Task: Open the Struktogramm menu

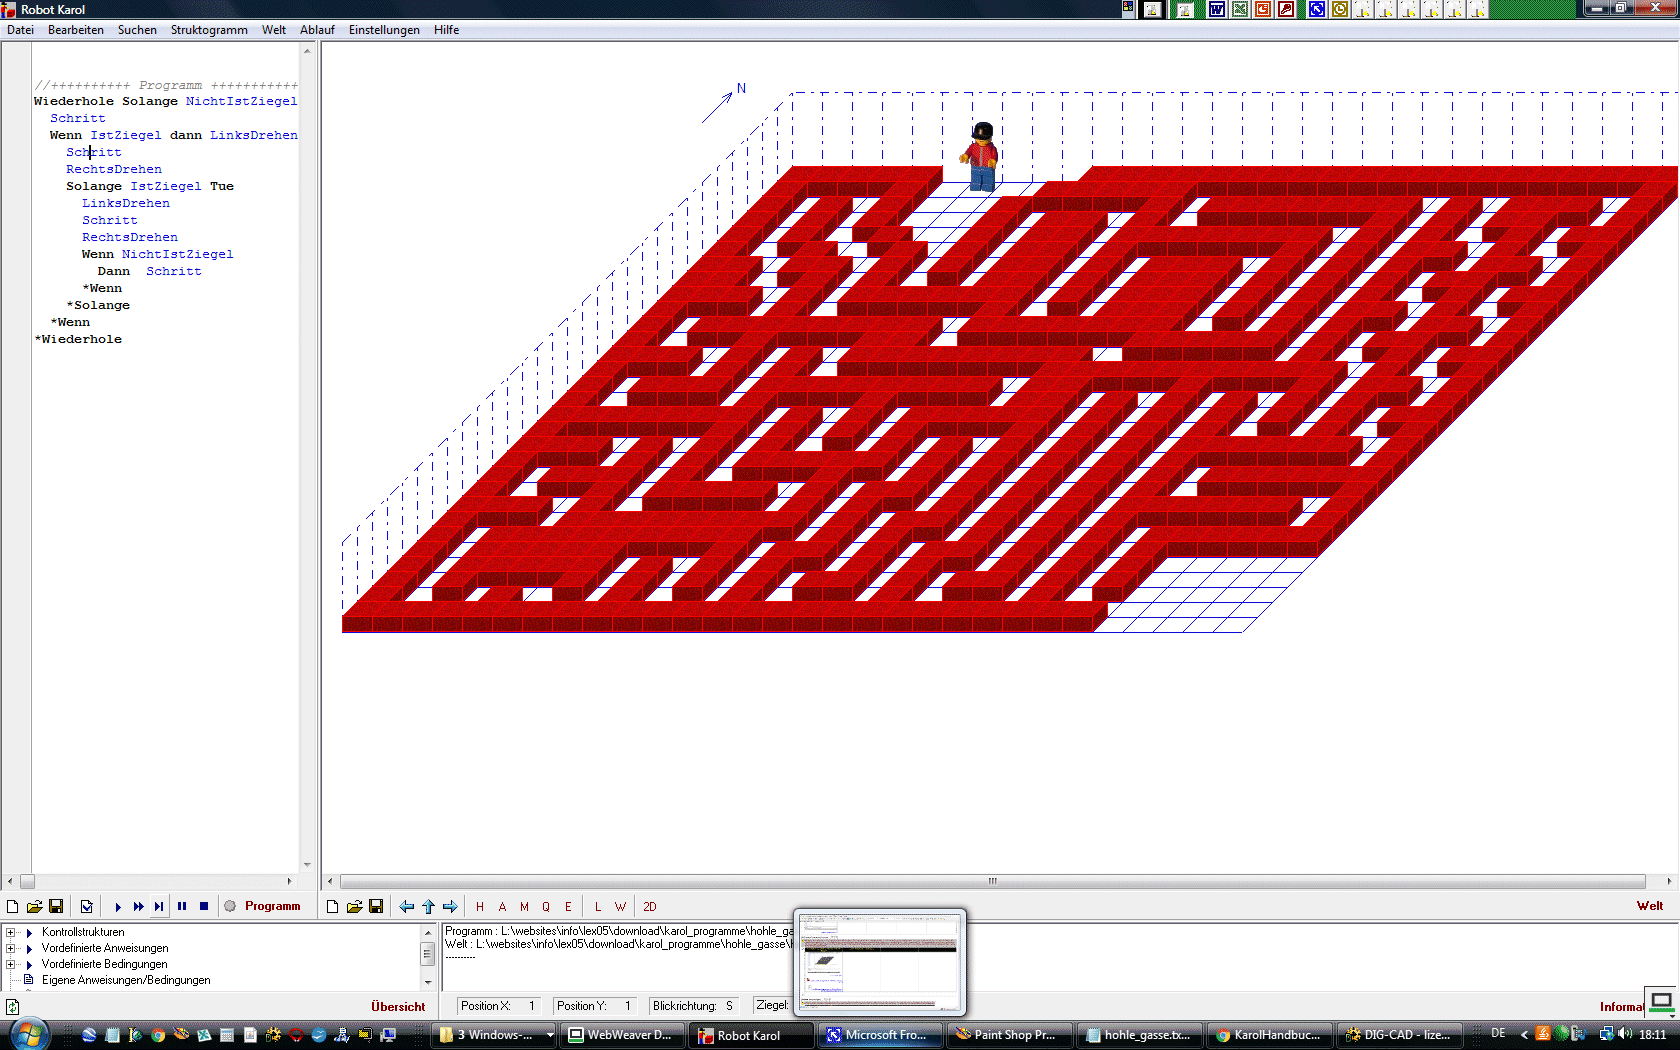Action: coord(209,30)
